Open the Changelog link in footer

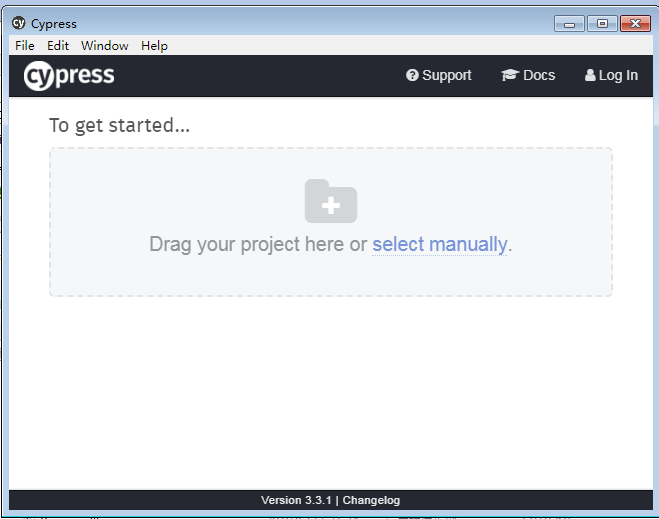371,500
